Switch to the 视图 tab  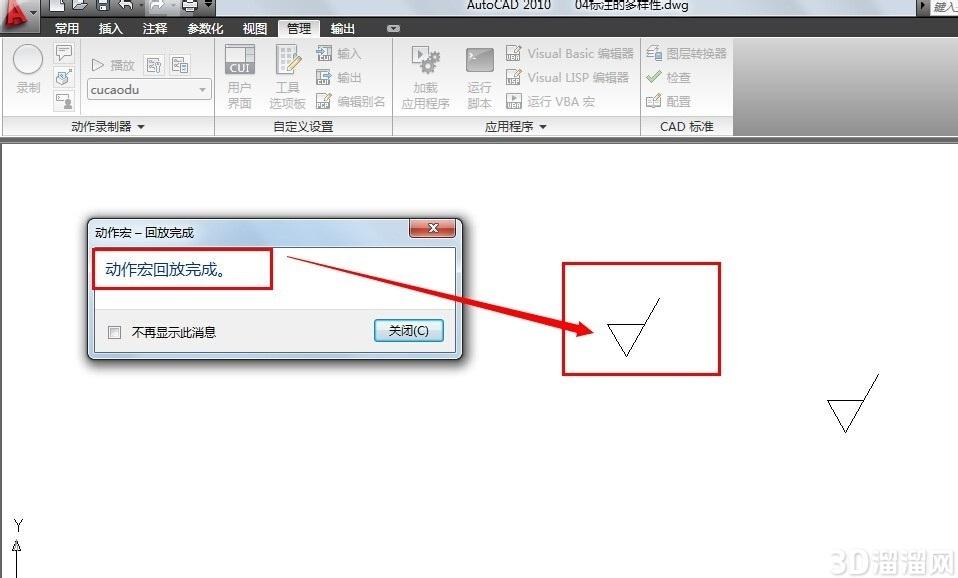(255, 29)
